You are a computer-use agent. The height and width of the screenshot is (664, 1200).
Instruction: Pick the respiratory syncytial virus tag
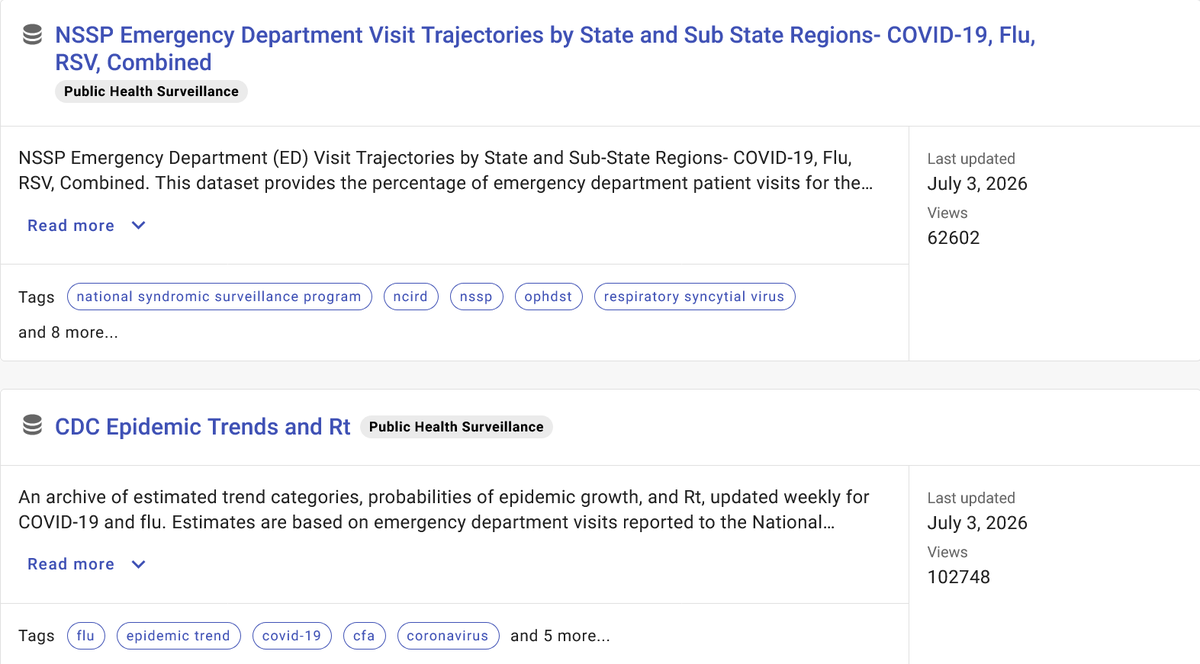click(x=695, y=297)
